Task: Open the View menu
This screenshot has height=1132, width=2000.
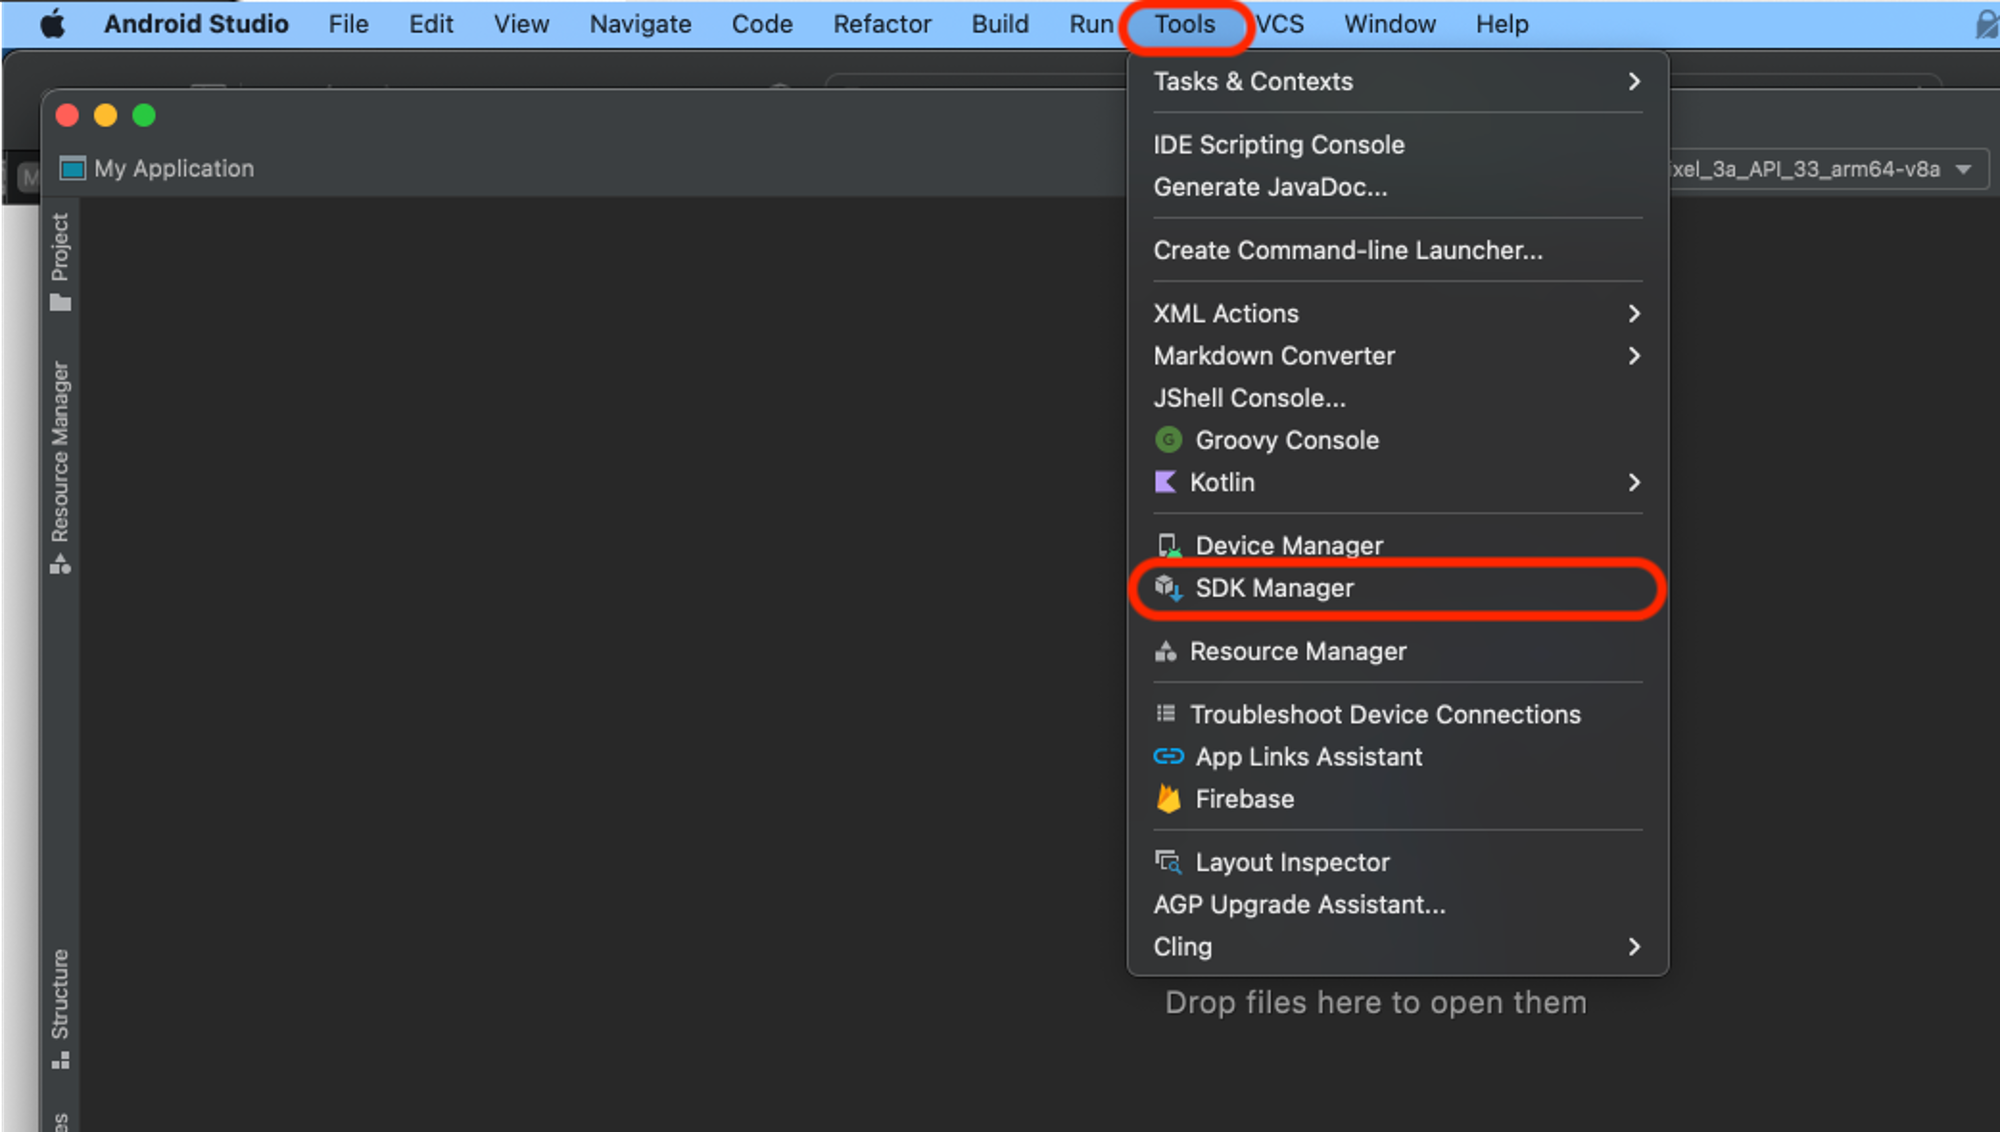Action: point(521,24)
